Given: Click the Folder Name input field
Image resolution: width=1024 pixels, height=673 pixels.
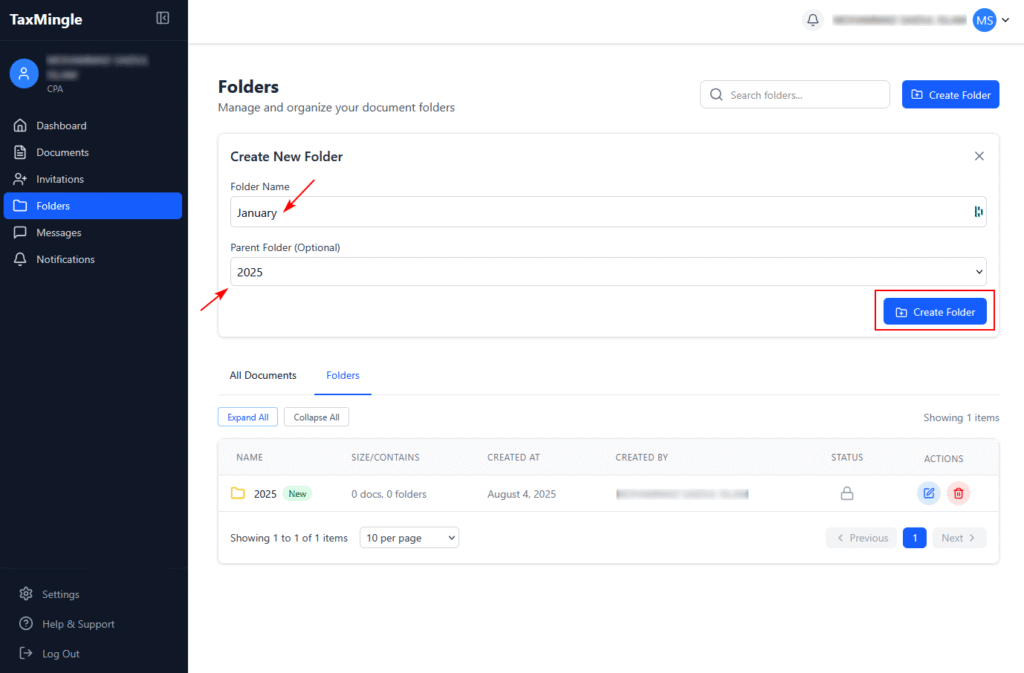Looking at the screenshot, I should point(600,212).
